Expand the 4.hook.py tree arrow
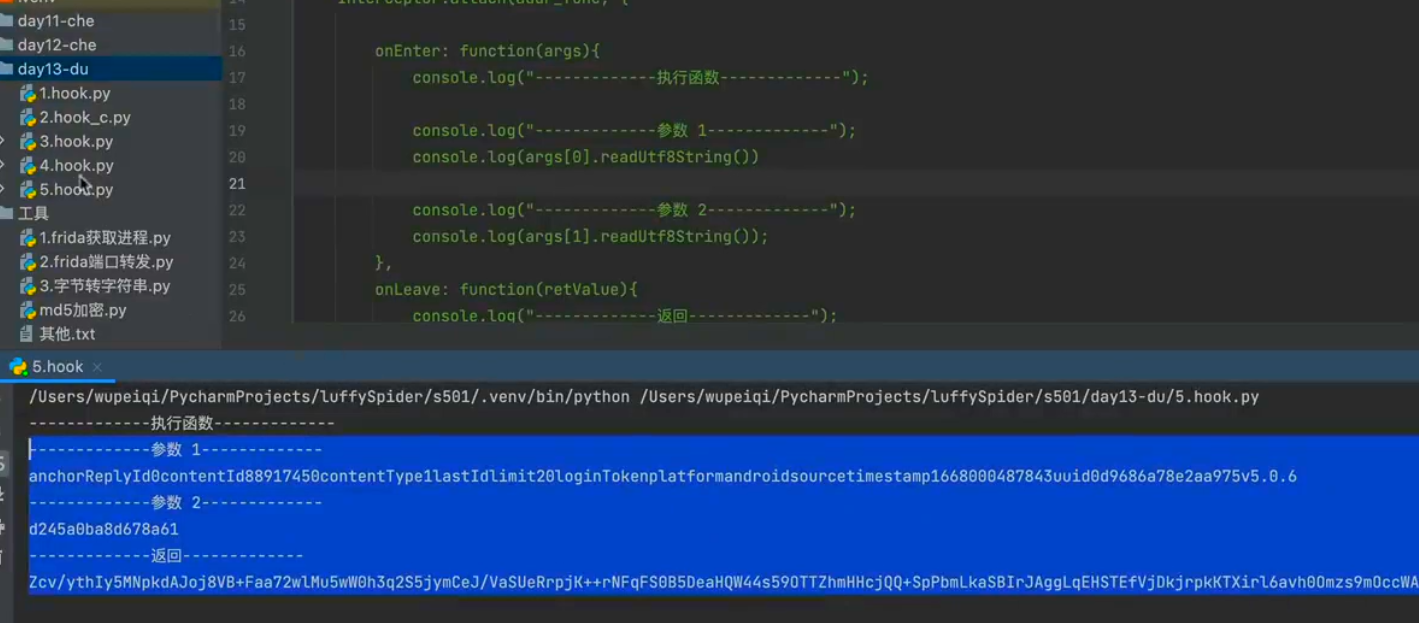1419x623 pixels. coord(3,165)
